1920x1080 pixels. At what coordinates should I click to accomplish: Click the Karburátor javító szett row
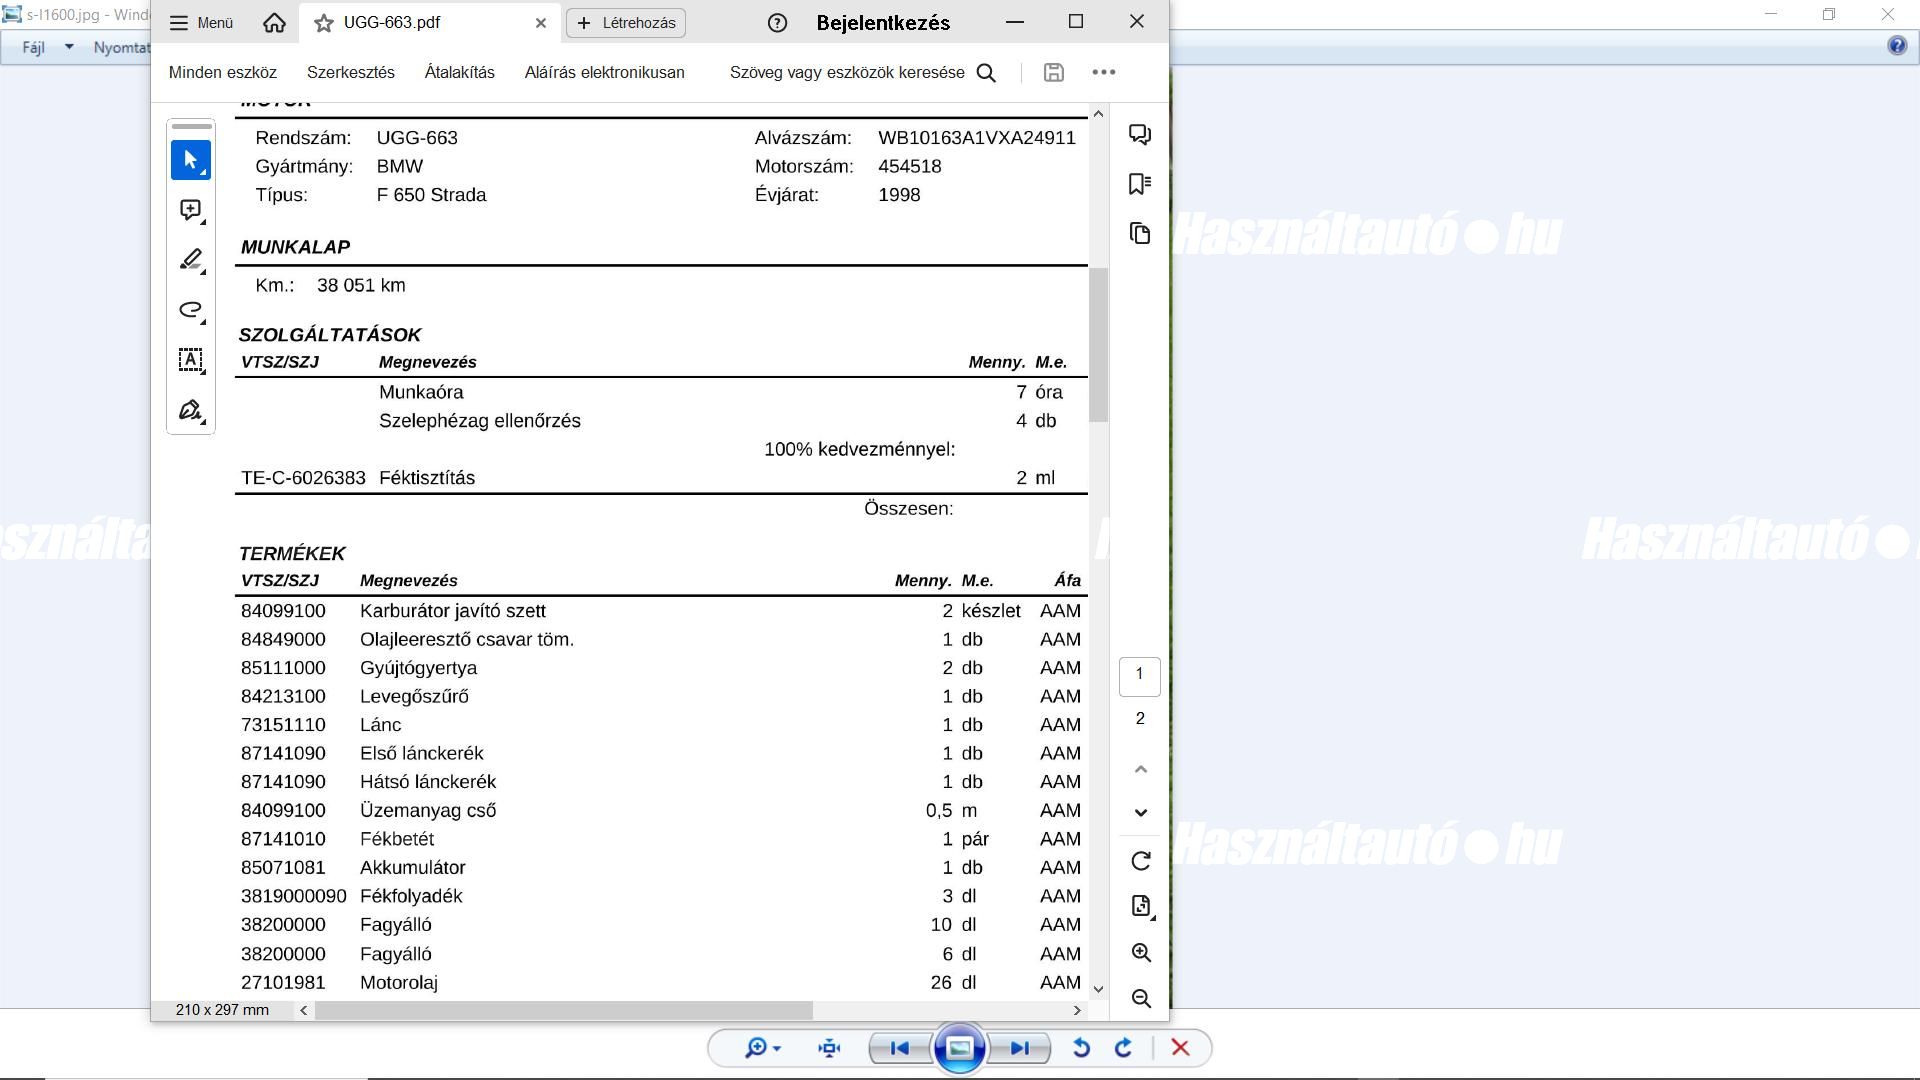661,611
